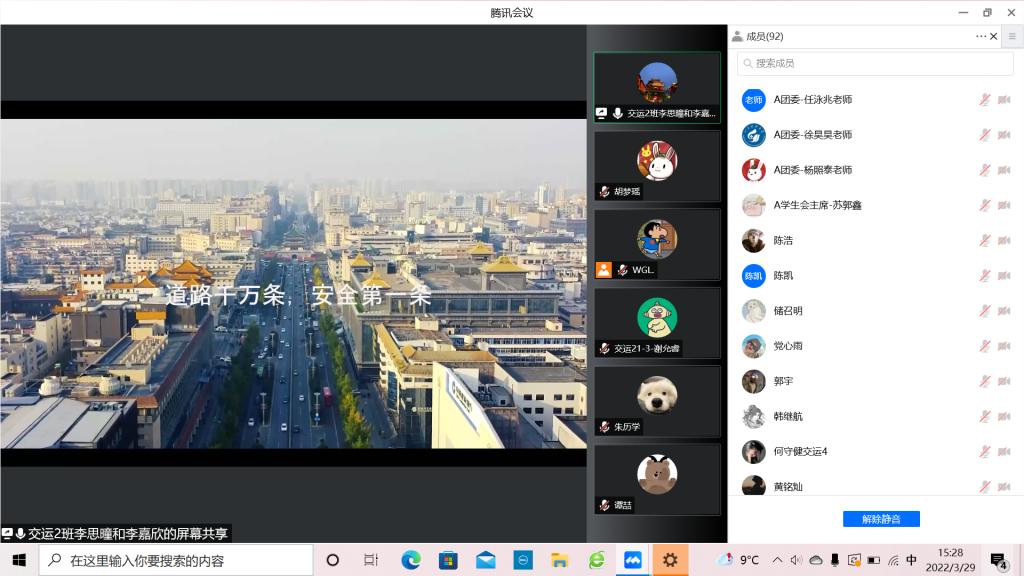
Task: Open the members panel three-dots more menu
Action: (981, 36)
